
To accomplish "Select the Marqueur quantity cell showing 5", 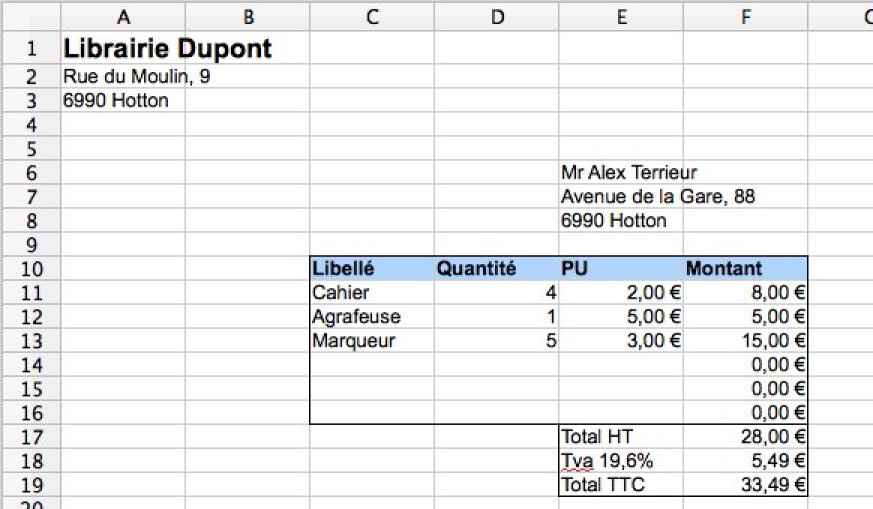I will tap(497, 340).
